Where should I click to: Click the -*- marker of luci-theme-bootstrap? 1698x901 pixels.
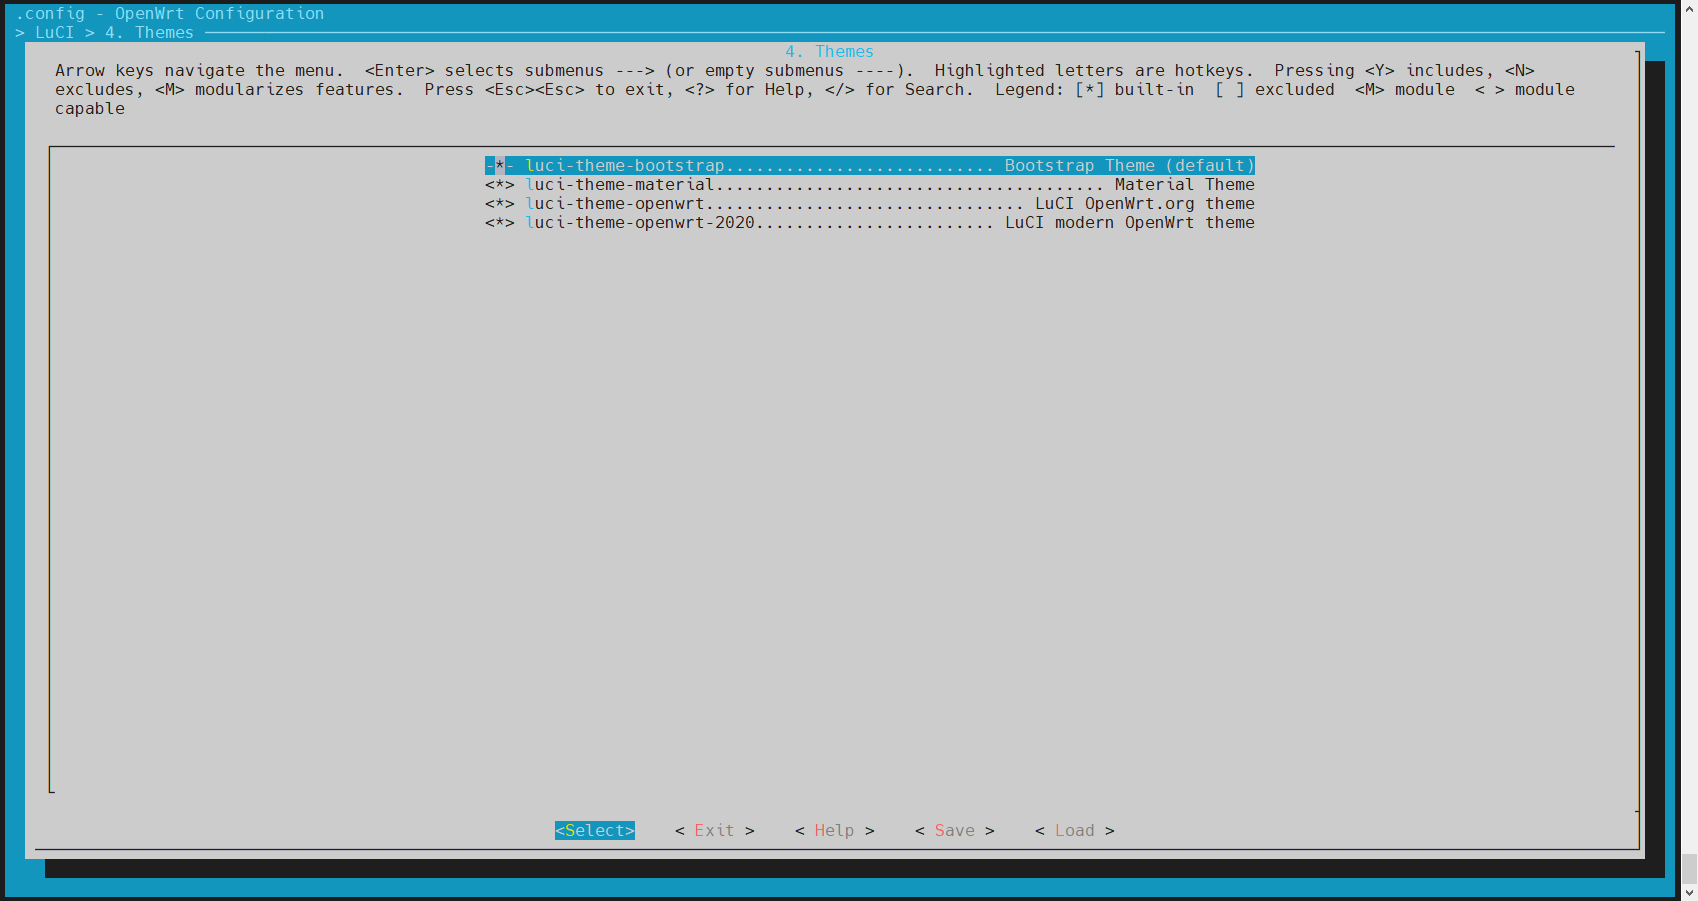pos(499,166)
